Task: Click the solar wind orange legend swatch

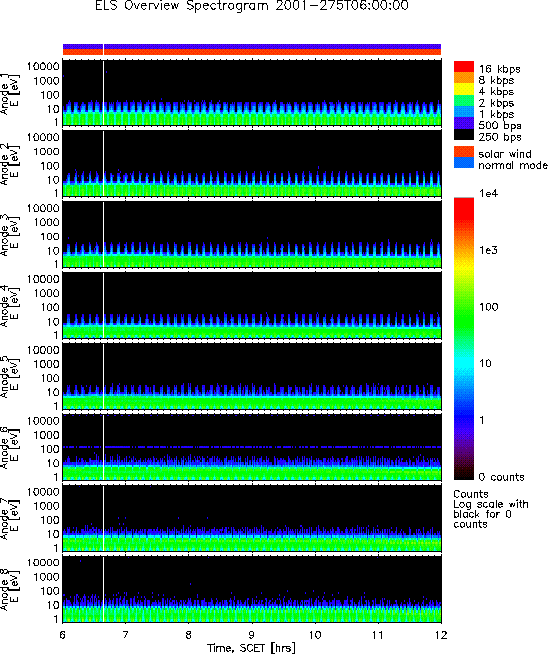Action: pos(464,151)
